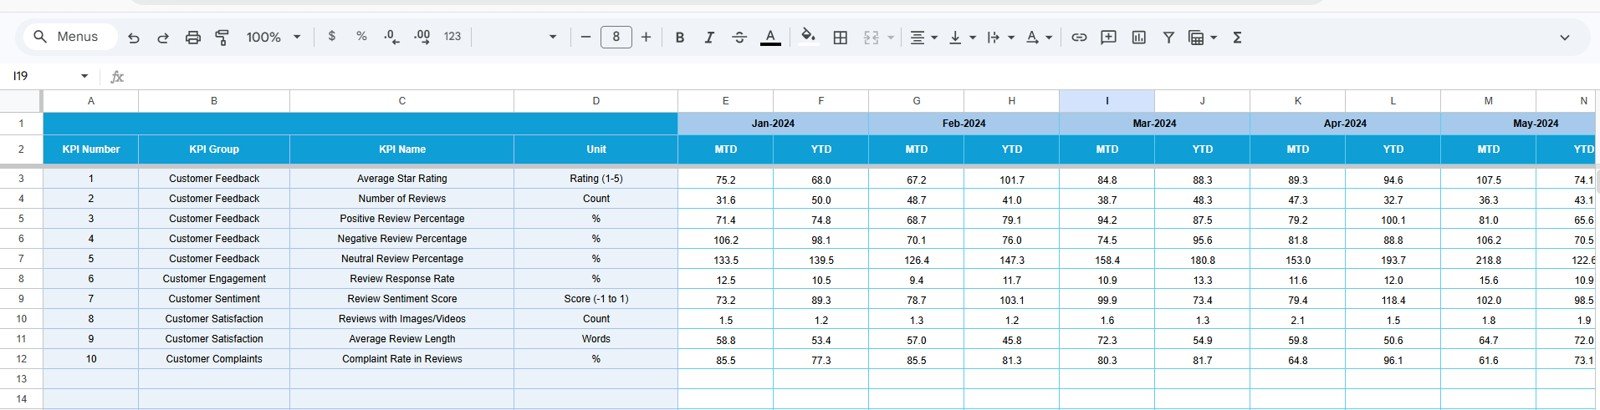
Task: Select the Complaint Rate in Reviews cell
Action: [x=402, y=359]
